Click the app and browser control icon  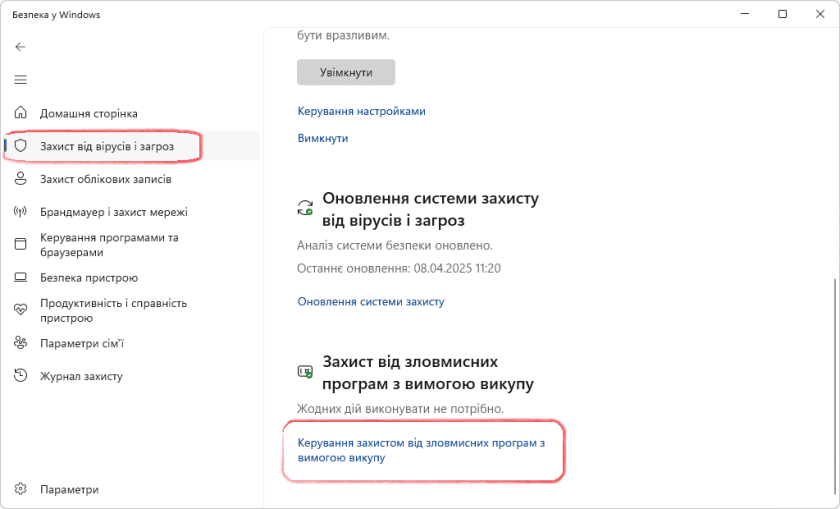point(20,245)
